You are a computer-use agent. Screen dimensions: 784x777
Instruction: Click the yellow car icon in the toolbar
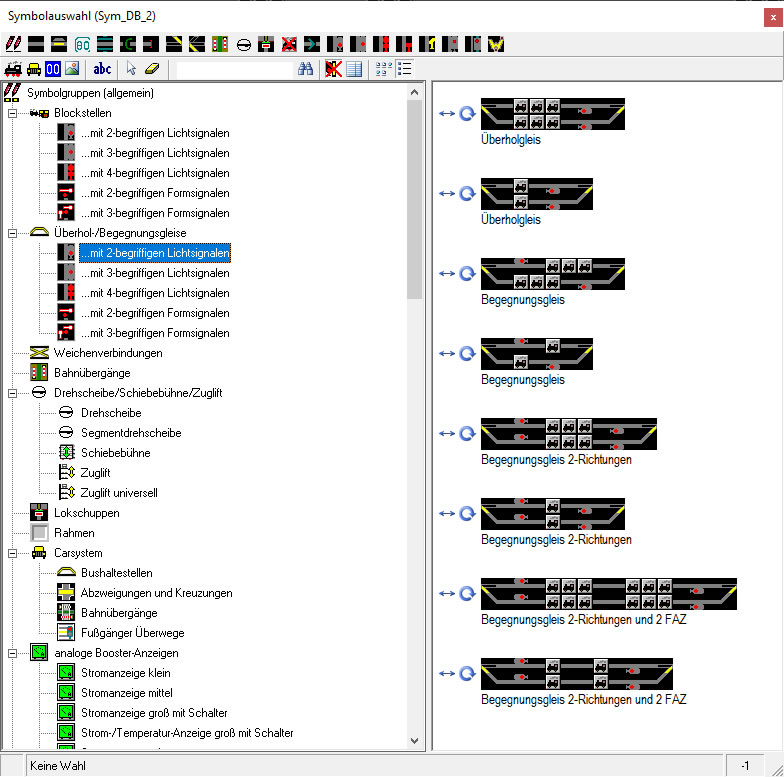tap(33, 69)
